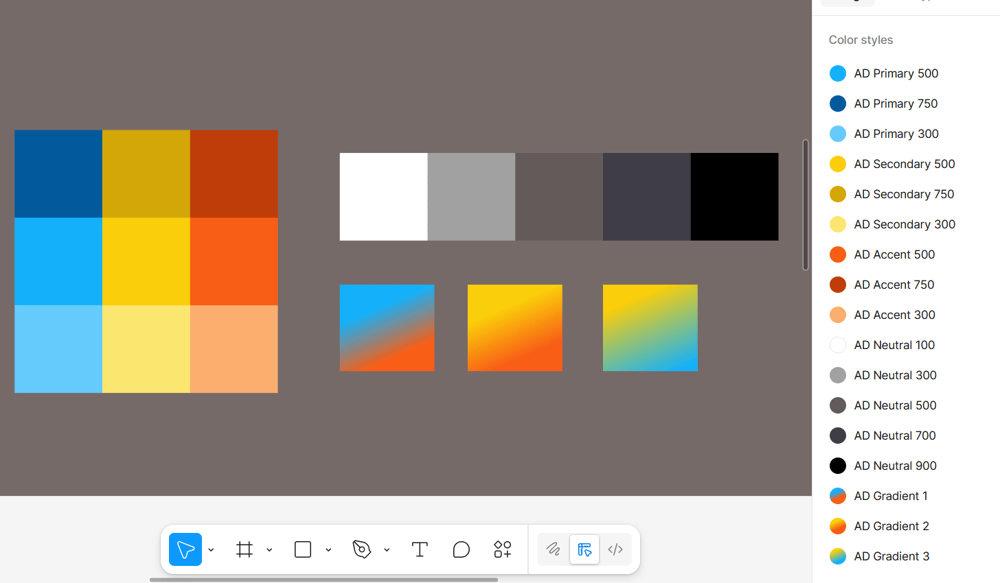Screen dimensions: 1000x583
Task: Select the Comment tool
Action: point(461,549)
